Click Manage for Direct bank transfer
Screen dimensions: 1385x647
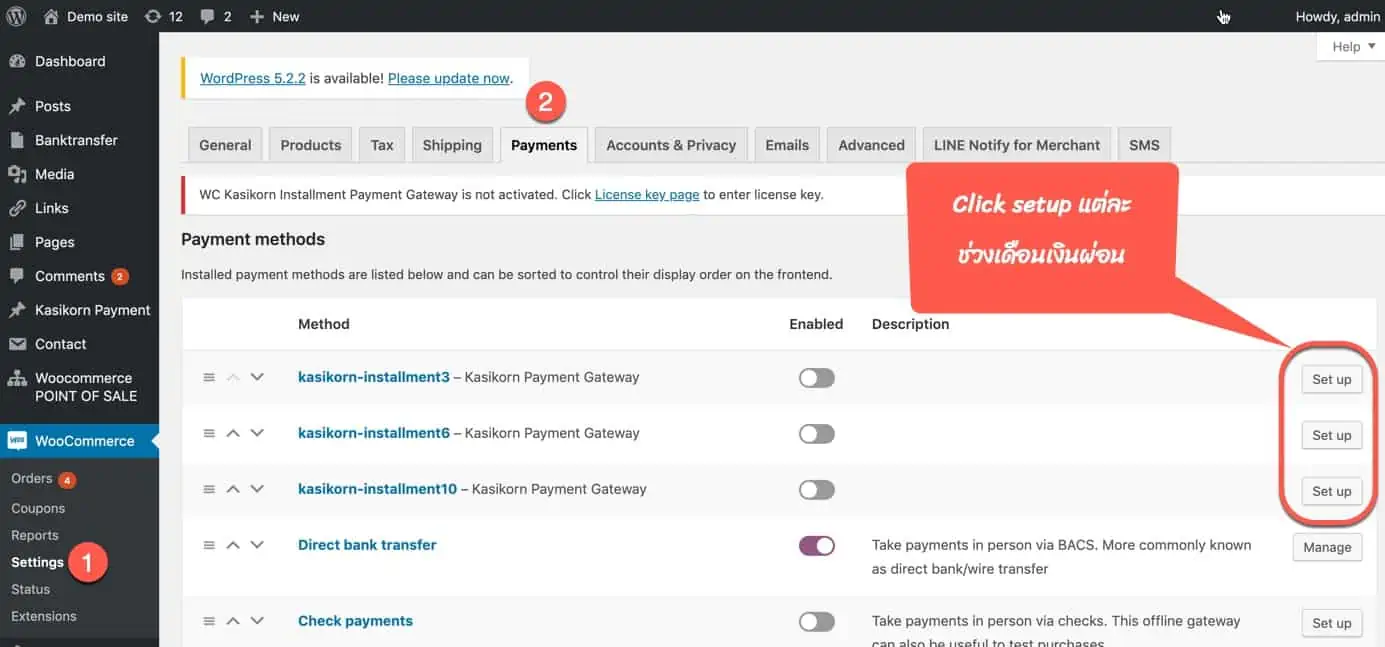tap(1327, 547)
